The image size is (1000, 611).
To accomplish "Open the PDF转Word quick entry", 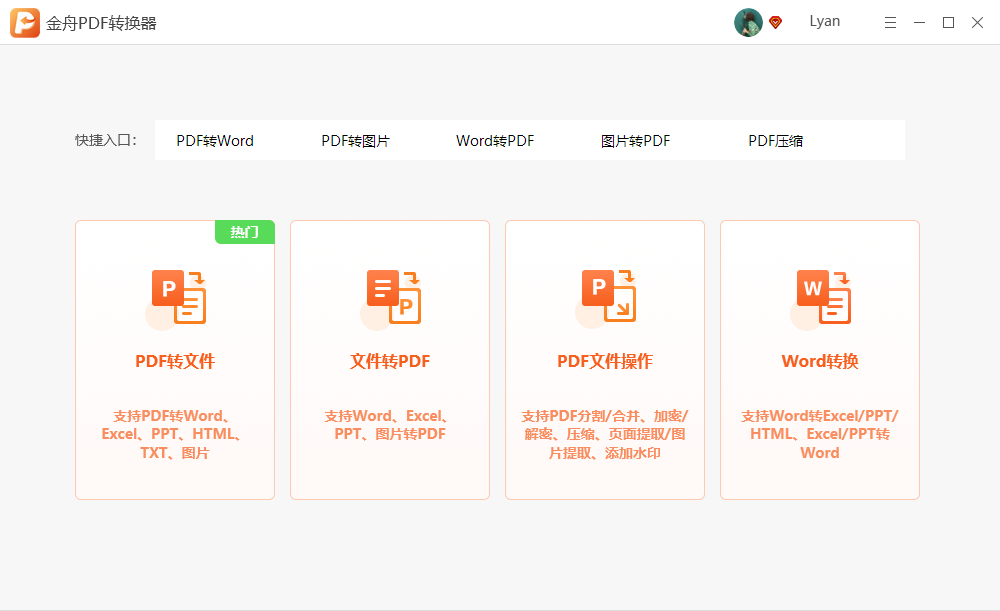I will tap(215, 141).
